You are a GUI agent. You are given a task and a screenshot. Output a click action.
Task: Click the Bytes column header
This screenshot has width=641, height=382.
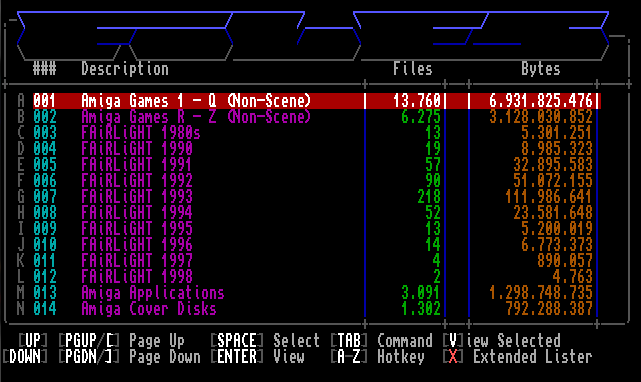coord(540,69)
